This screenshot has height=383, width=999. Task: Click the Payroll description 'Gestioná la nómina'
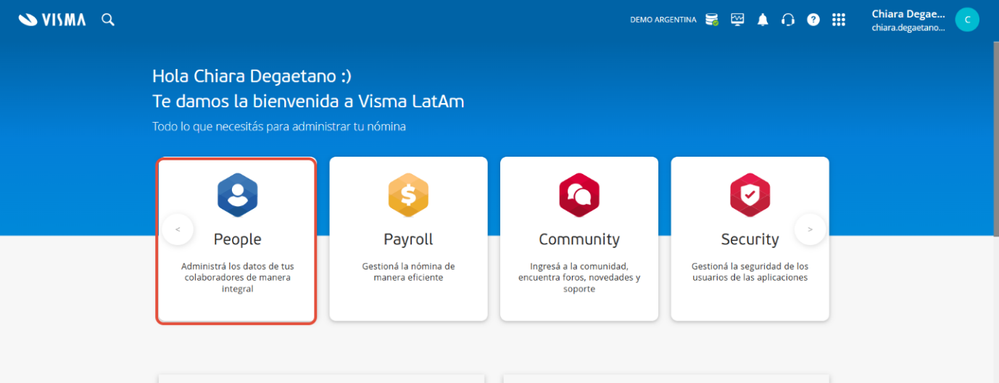click(408, 272)
